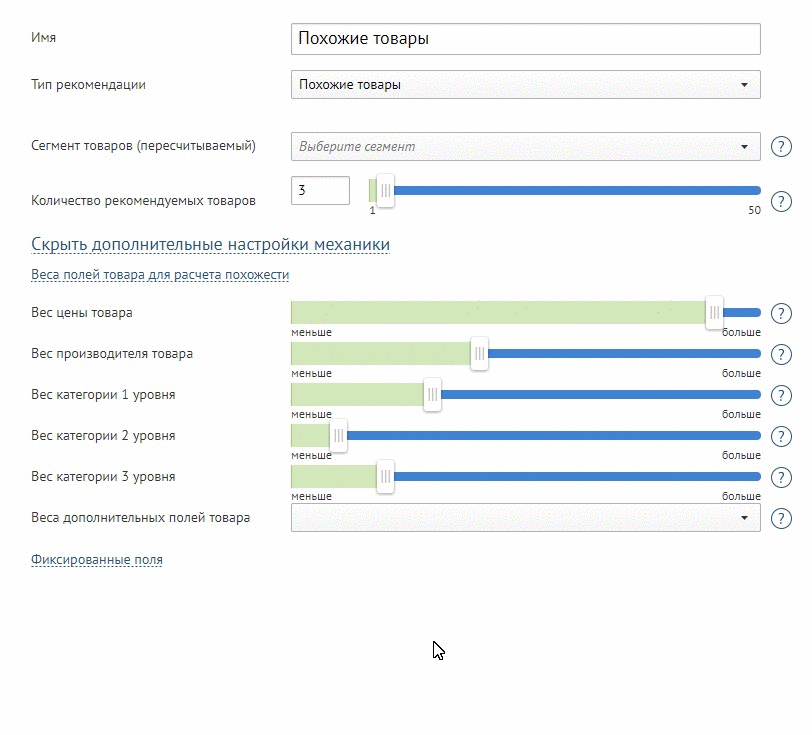This screenshot has width=812, height=735.
Task: Click the Вес производителя товара slider handle
Action: point(480,354)
